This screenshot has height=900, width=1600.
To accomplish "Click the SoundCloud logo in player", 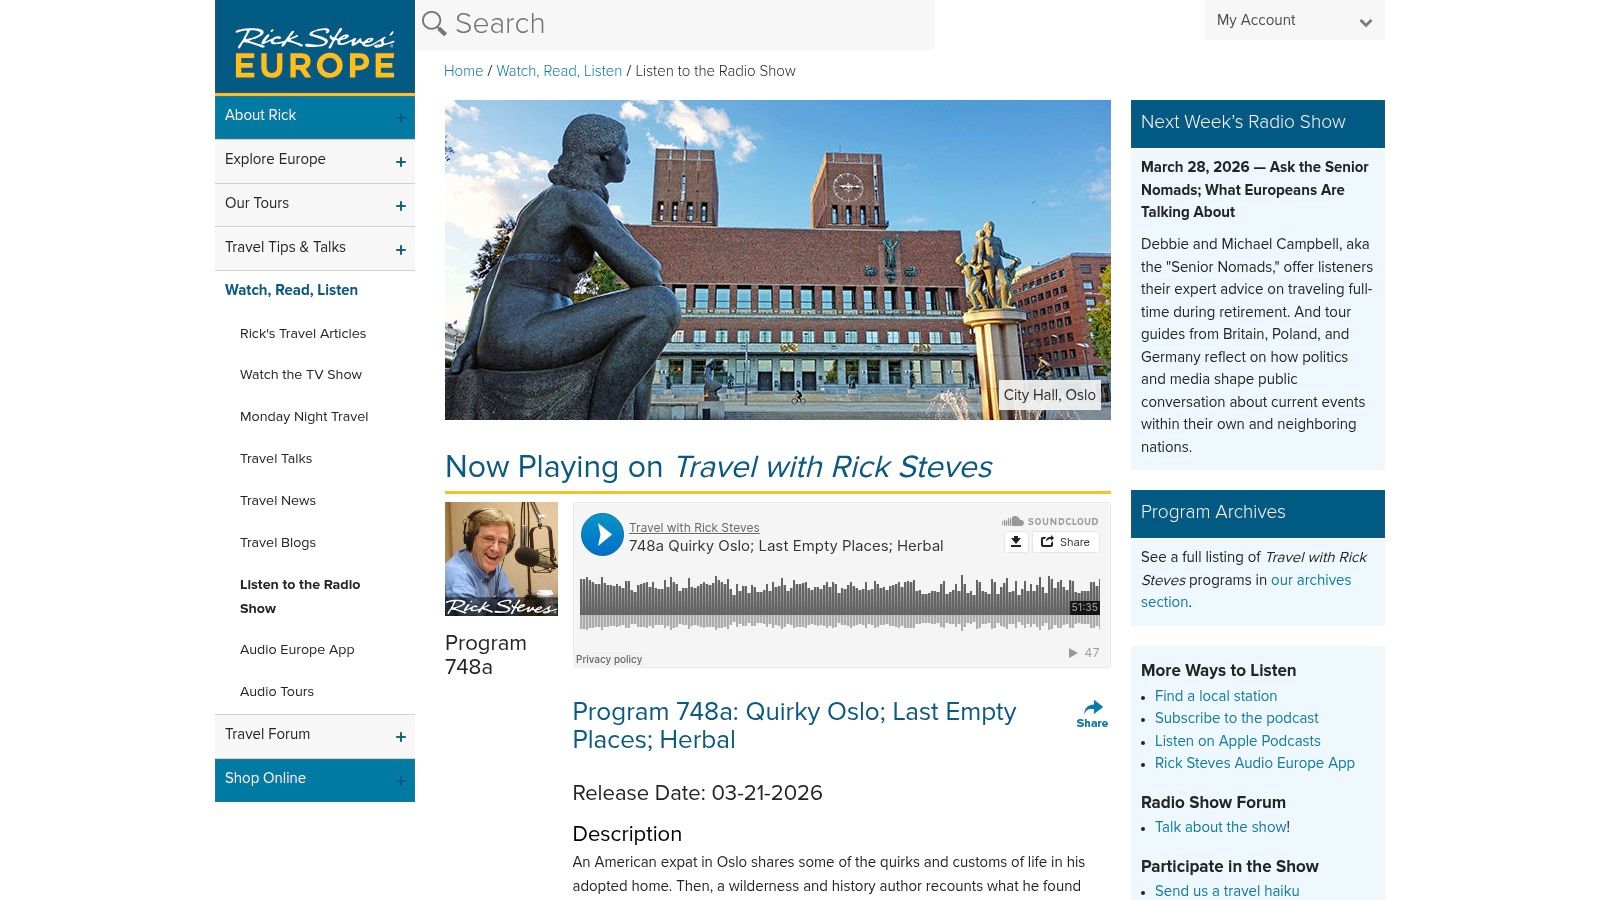I will coord(1050,521).
